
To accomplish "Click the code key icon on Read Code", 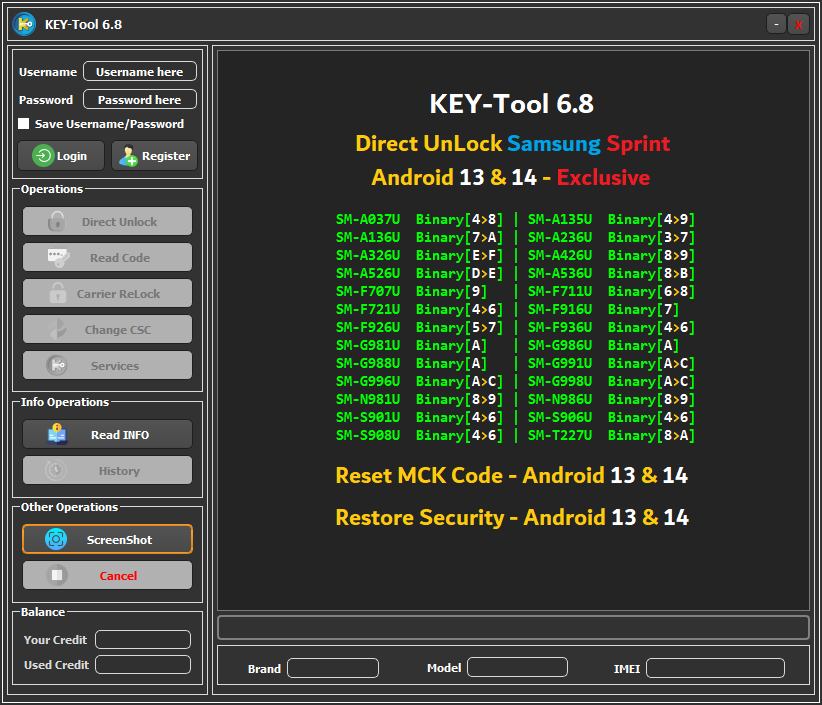I will pyautogui.click(x=58, y=258).
